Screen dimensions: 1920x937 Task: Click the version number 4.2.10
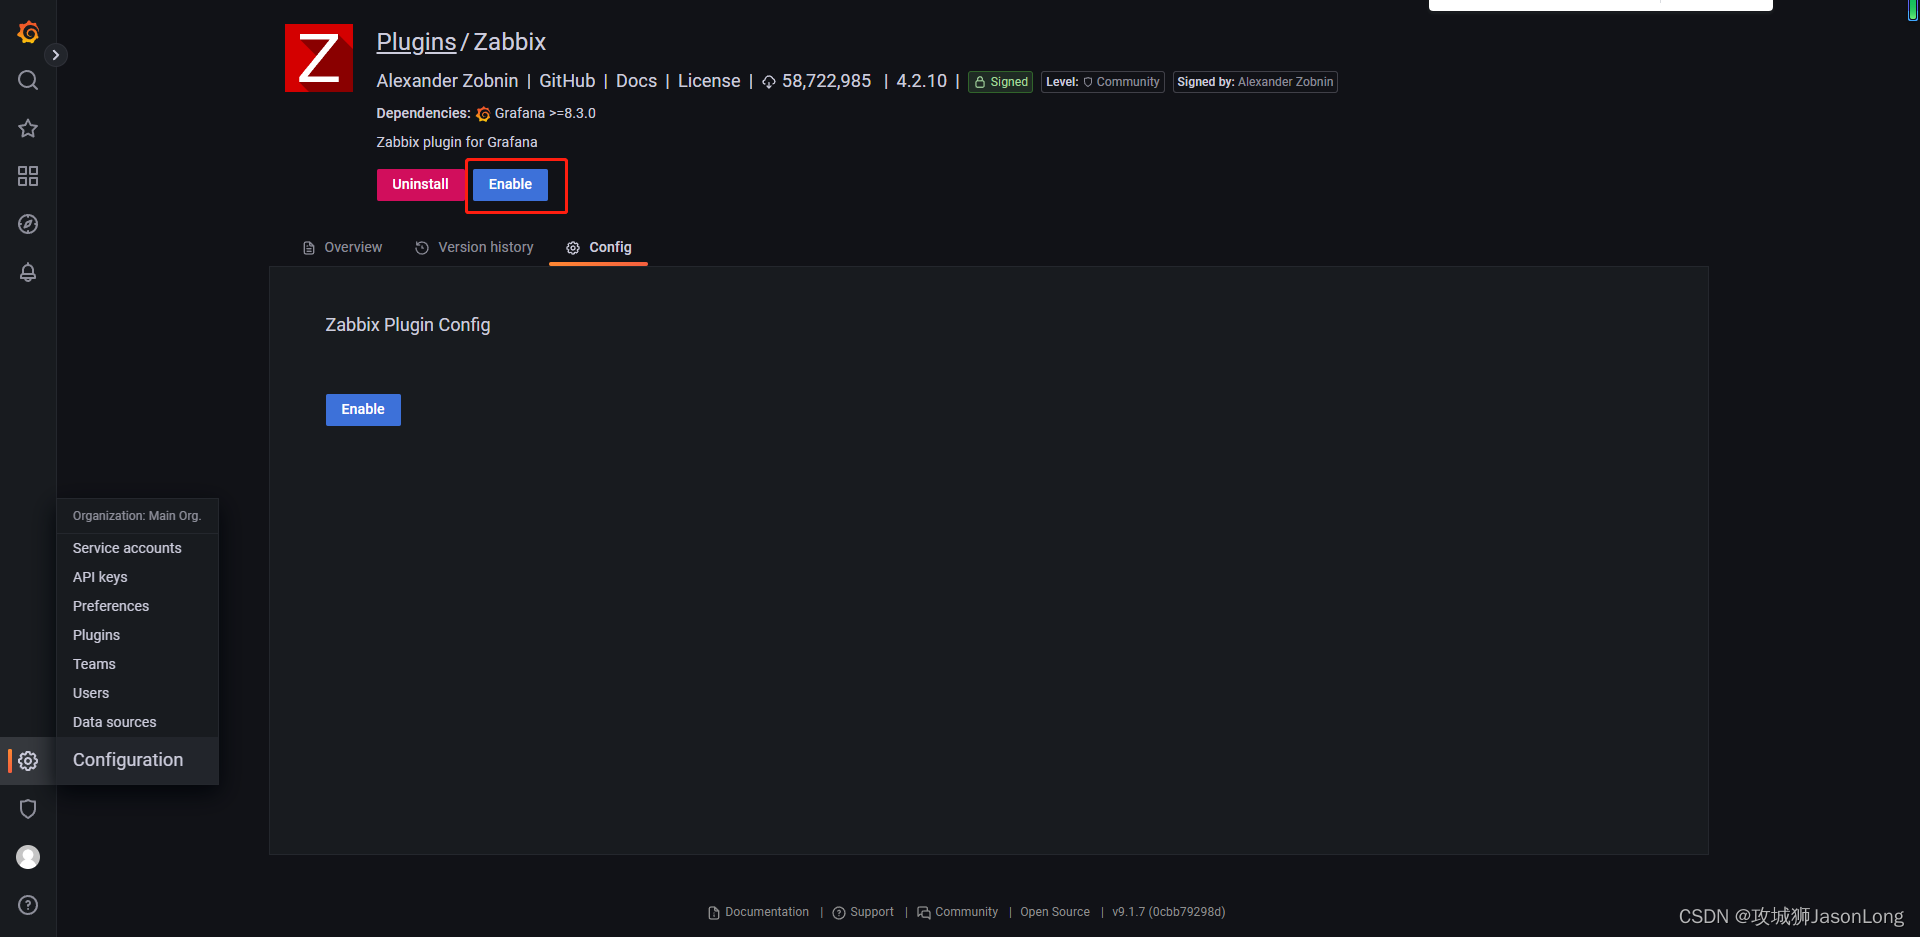921,81
